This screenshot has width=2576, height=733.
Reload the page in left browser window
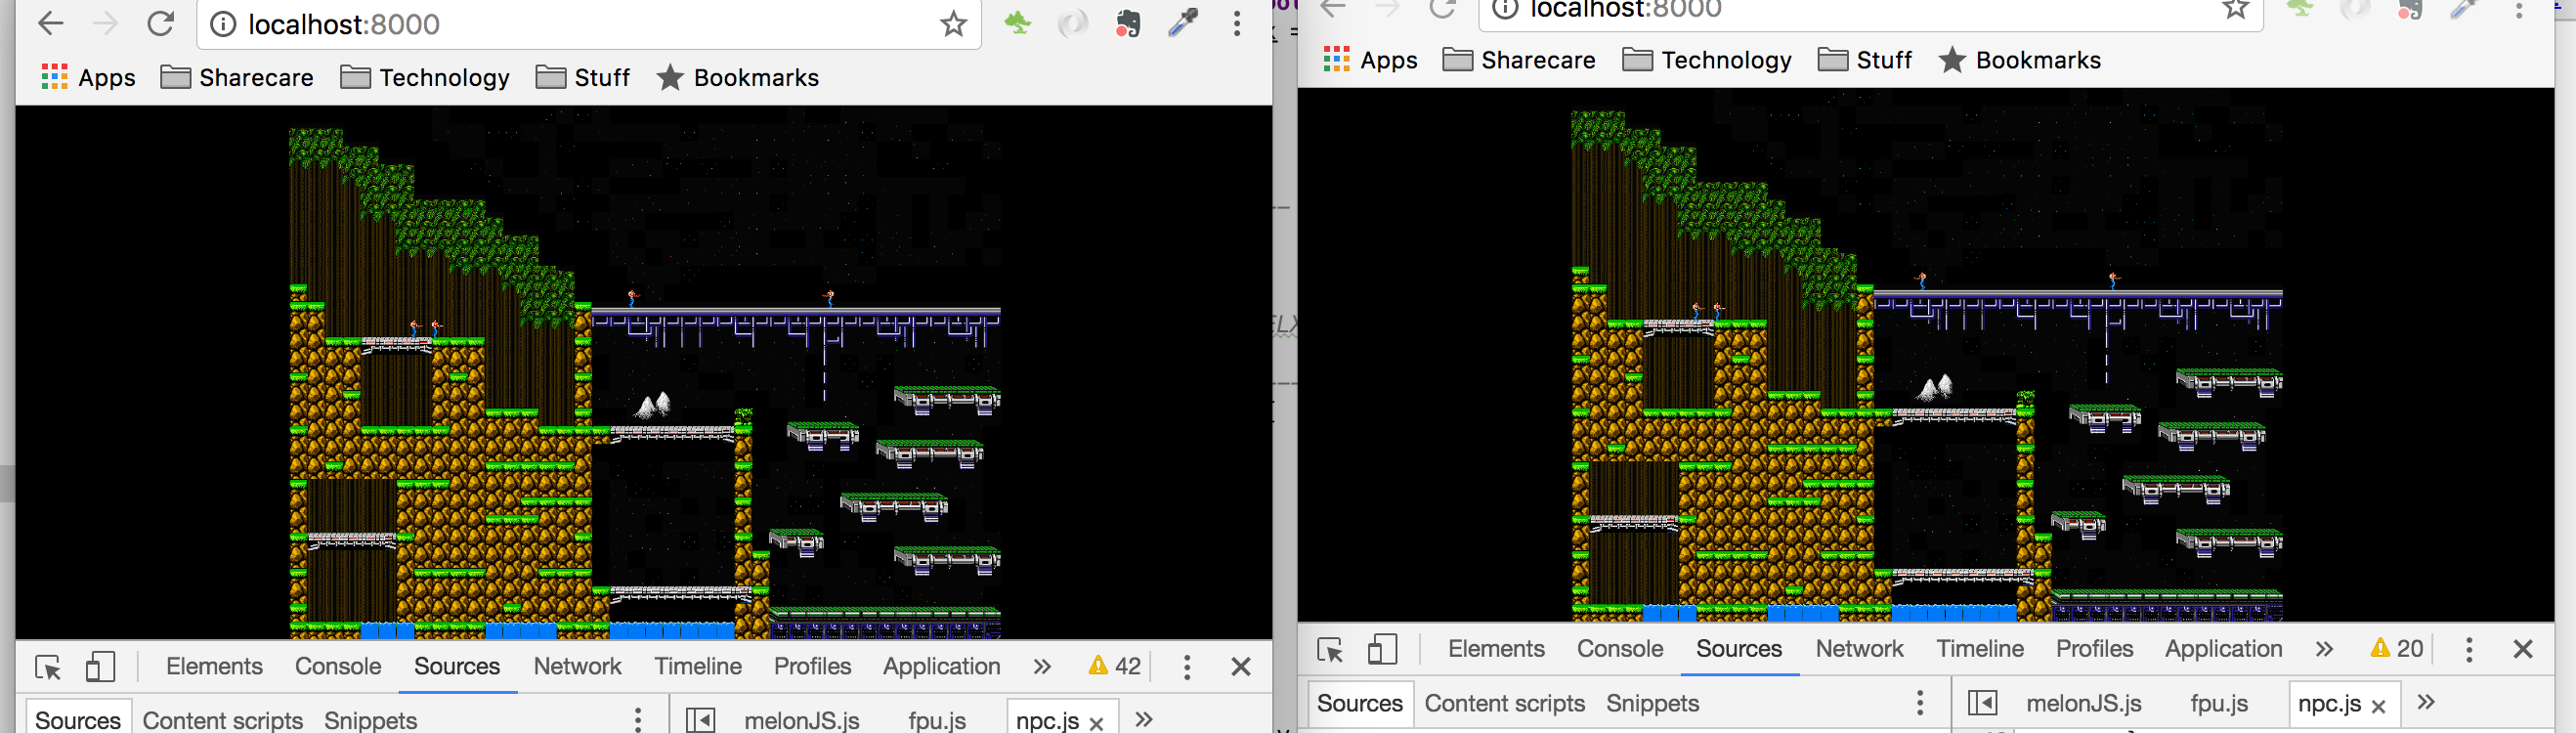160,24
